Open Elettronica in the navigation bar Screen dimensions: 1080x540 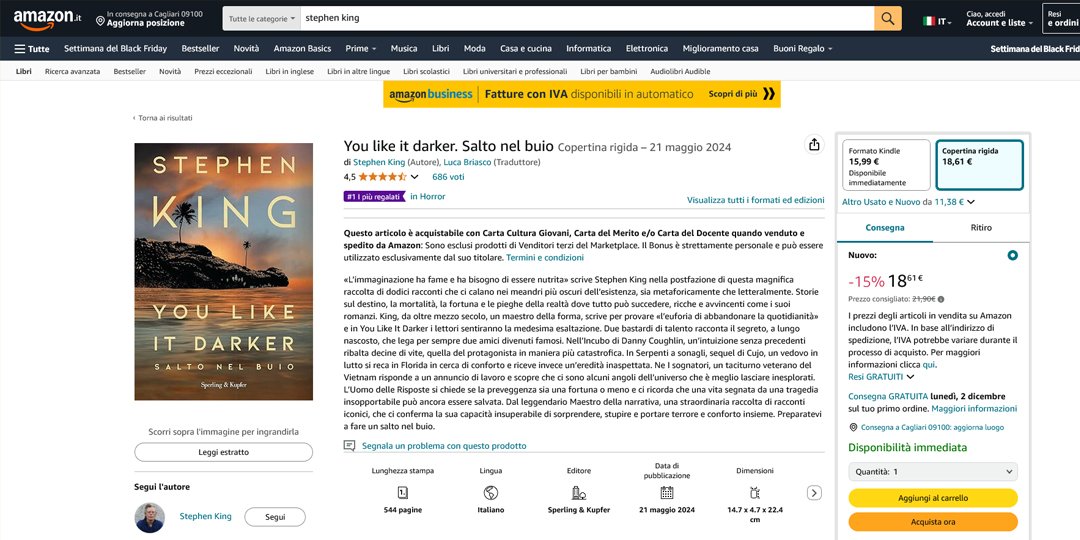tap(647, 49)
